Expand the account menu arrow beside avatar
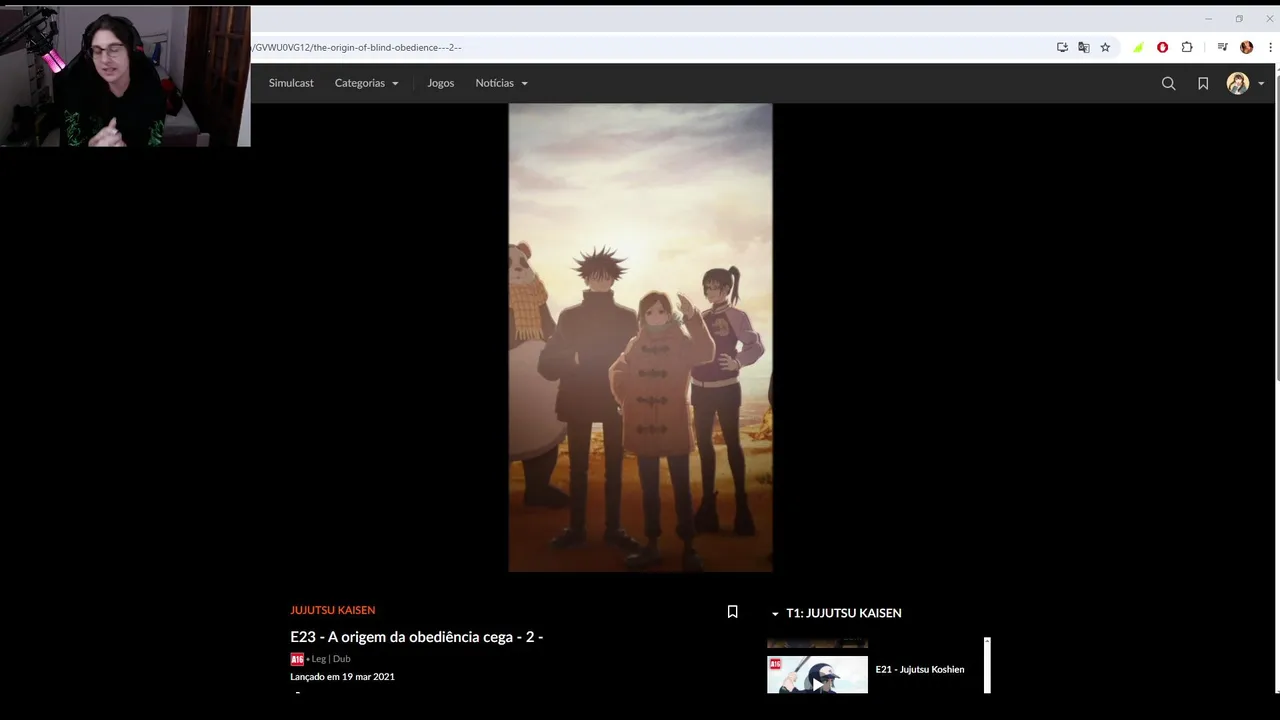Image resolution: width=1280 pixels, height=720 pixels. (1261, 84)
